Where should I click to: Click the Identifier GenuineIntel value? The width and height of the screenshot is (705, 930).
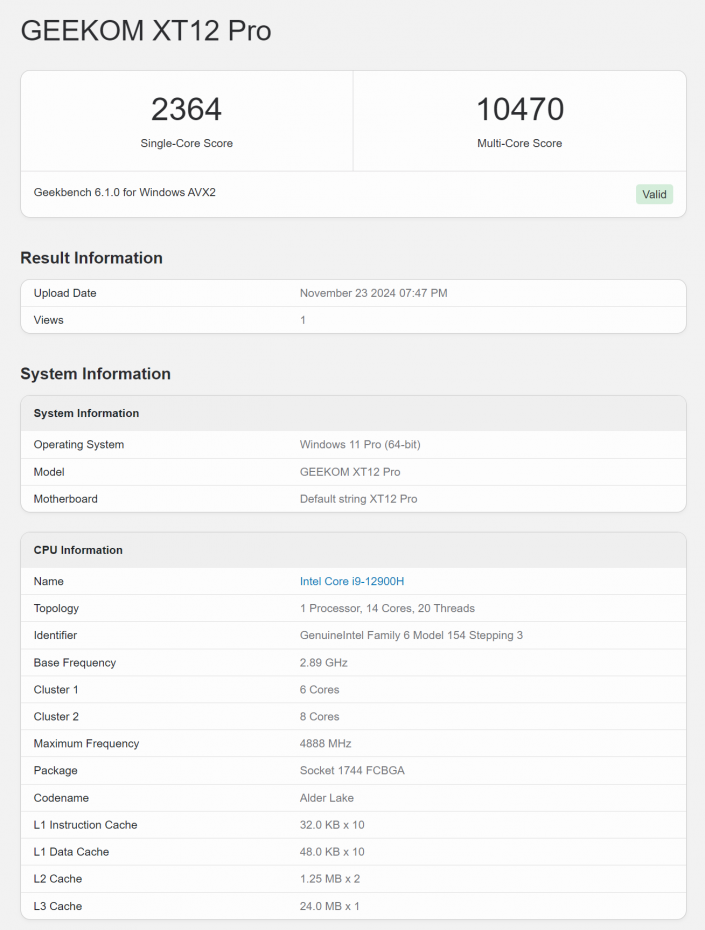(411, 635)
